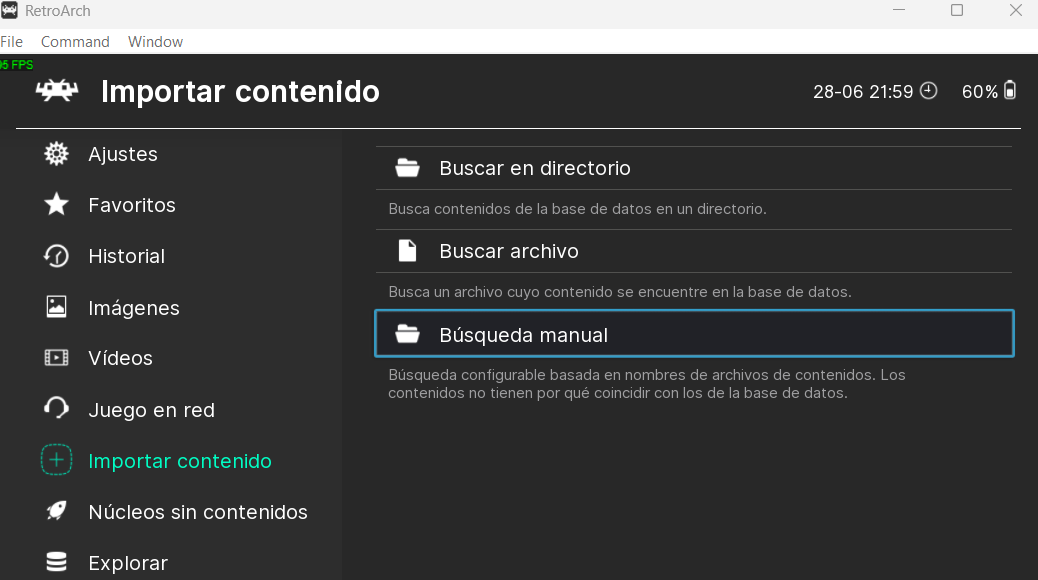Click description 'Busca un archivo cuyo contenido'
This screenshot has height=580, width=1038.
click(x=620, y=292)
